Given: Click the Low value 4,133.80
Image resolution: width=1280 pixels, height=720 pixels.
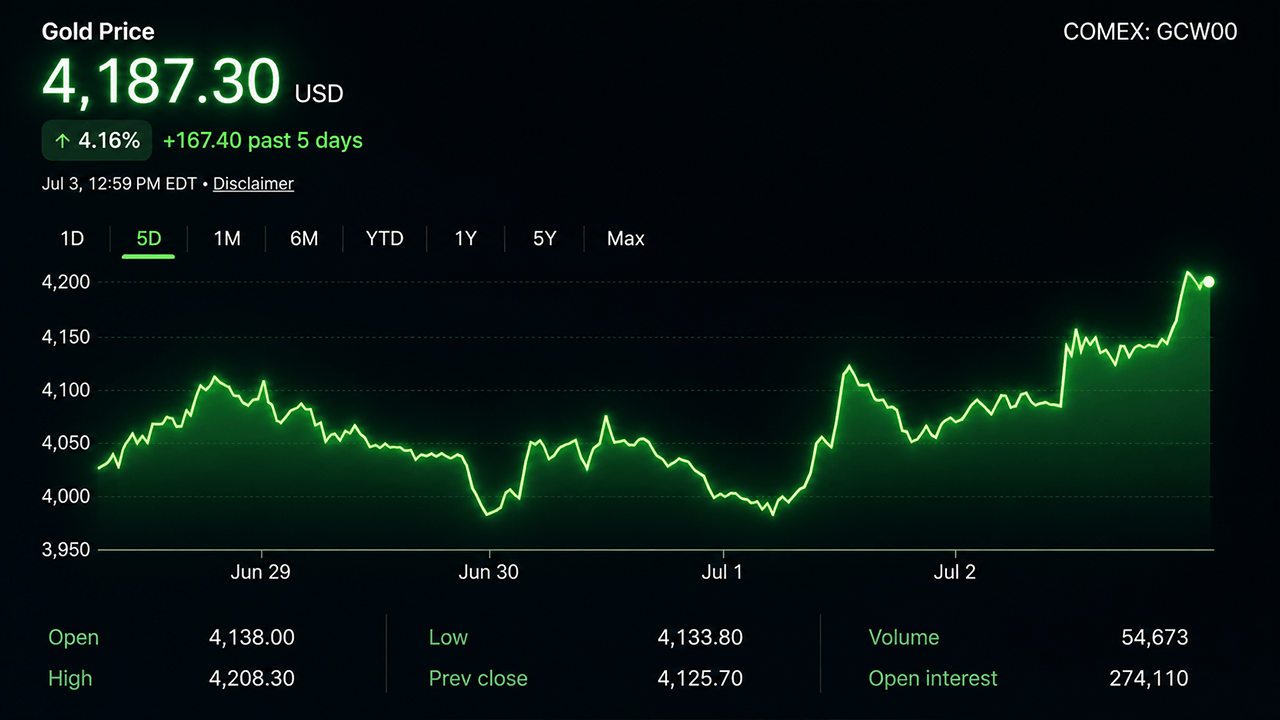Looking at the screenshot, I should (x=700, y=638).
